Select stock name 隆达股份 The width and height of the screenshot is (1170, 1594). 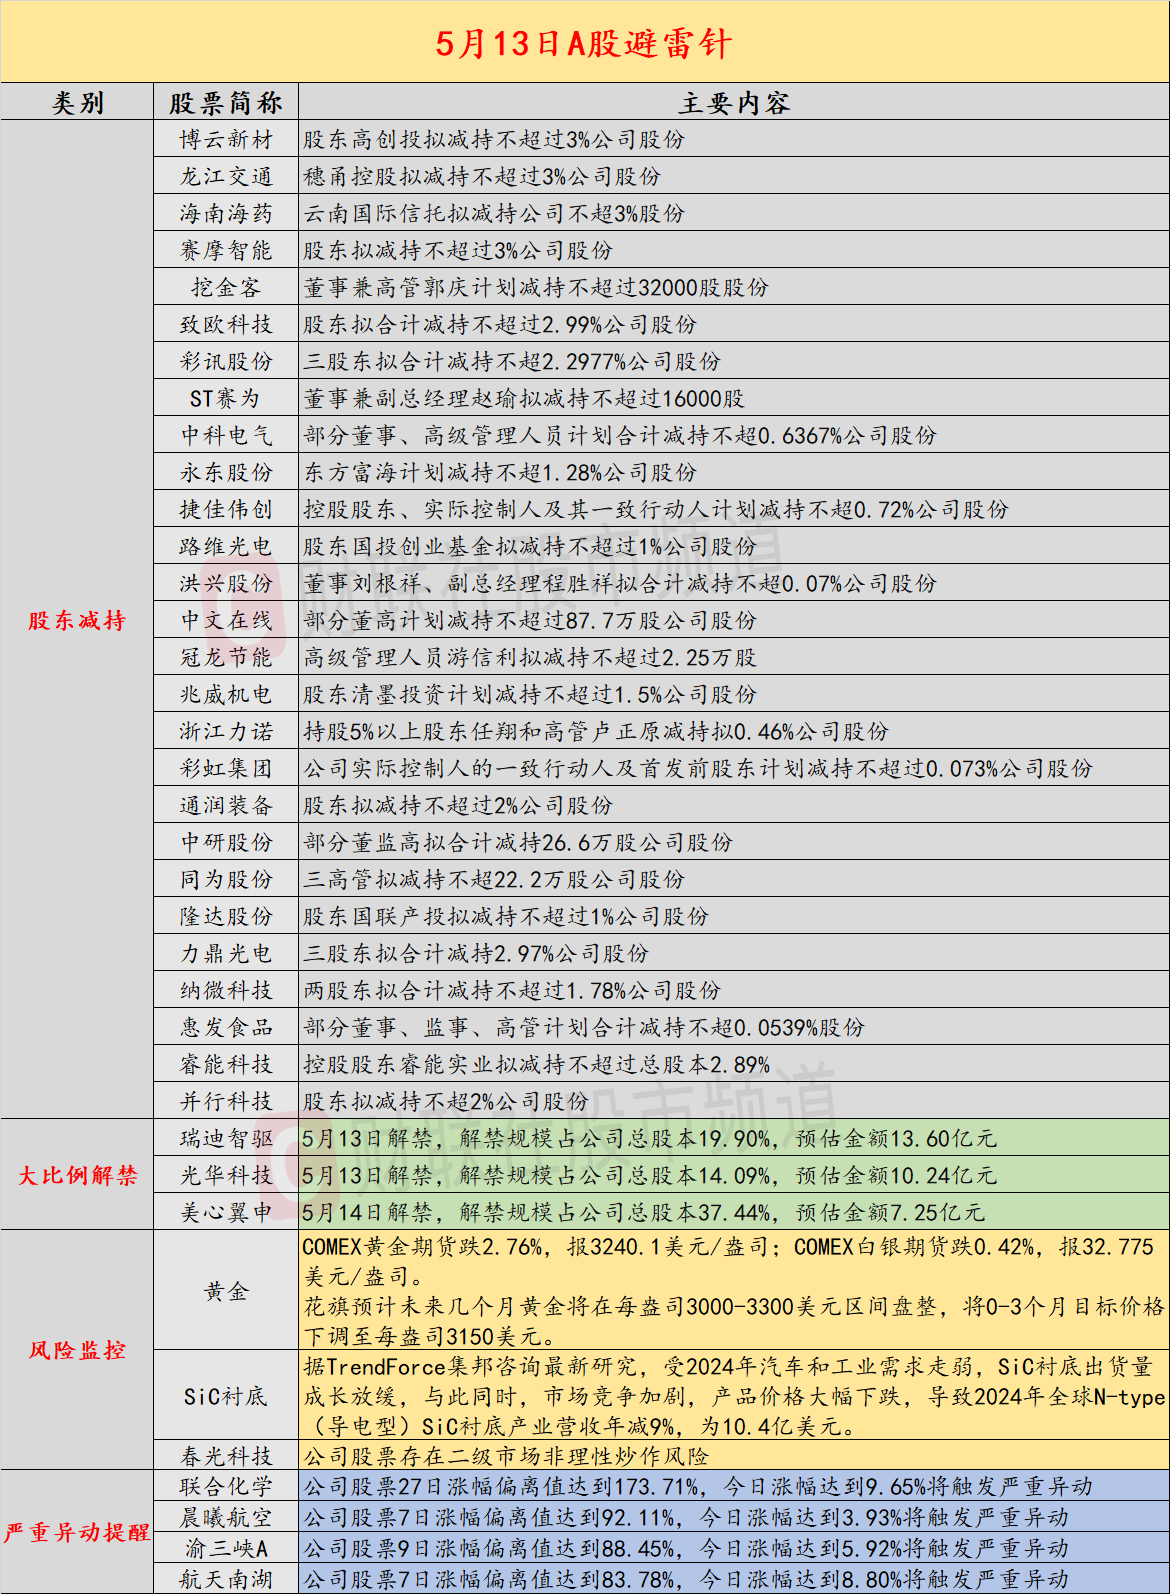point(226,916)
